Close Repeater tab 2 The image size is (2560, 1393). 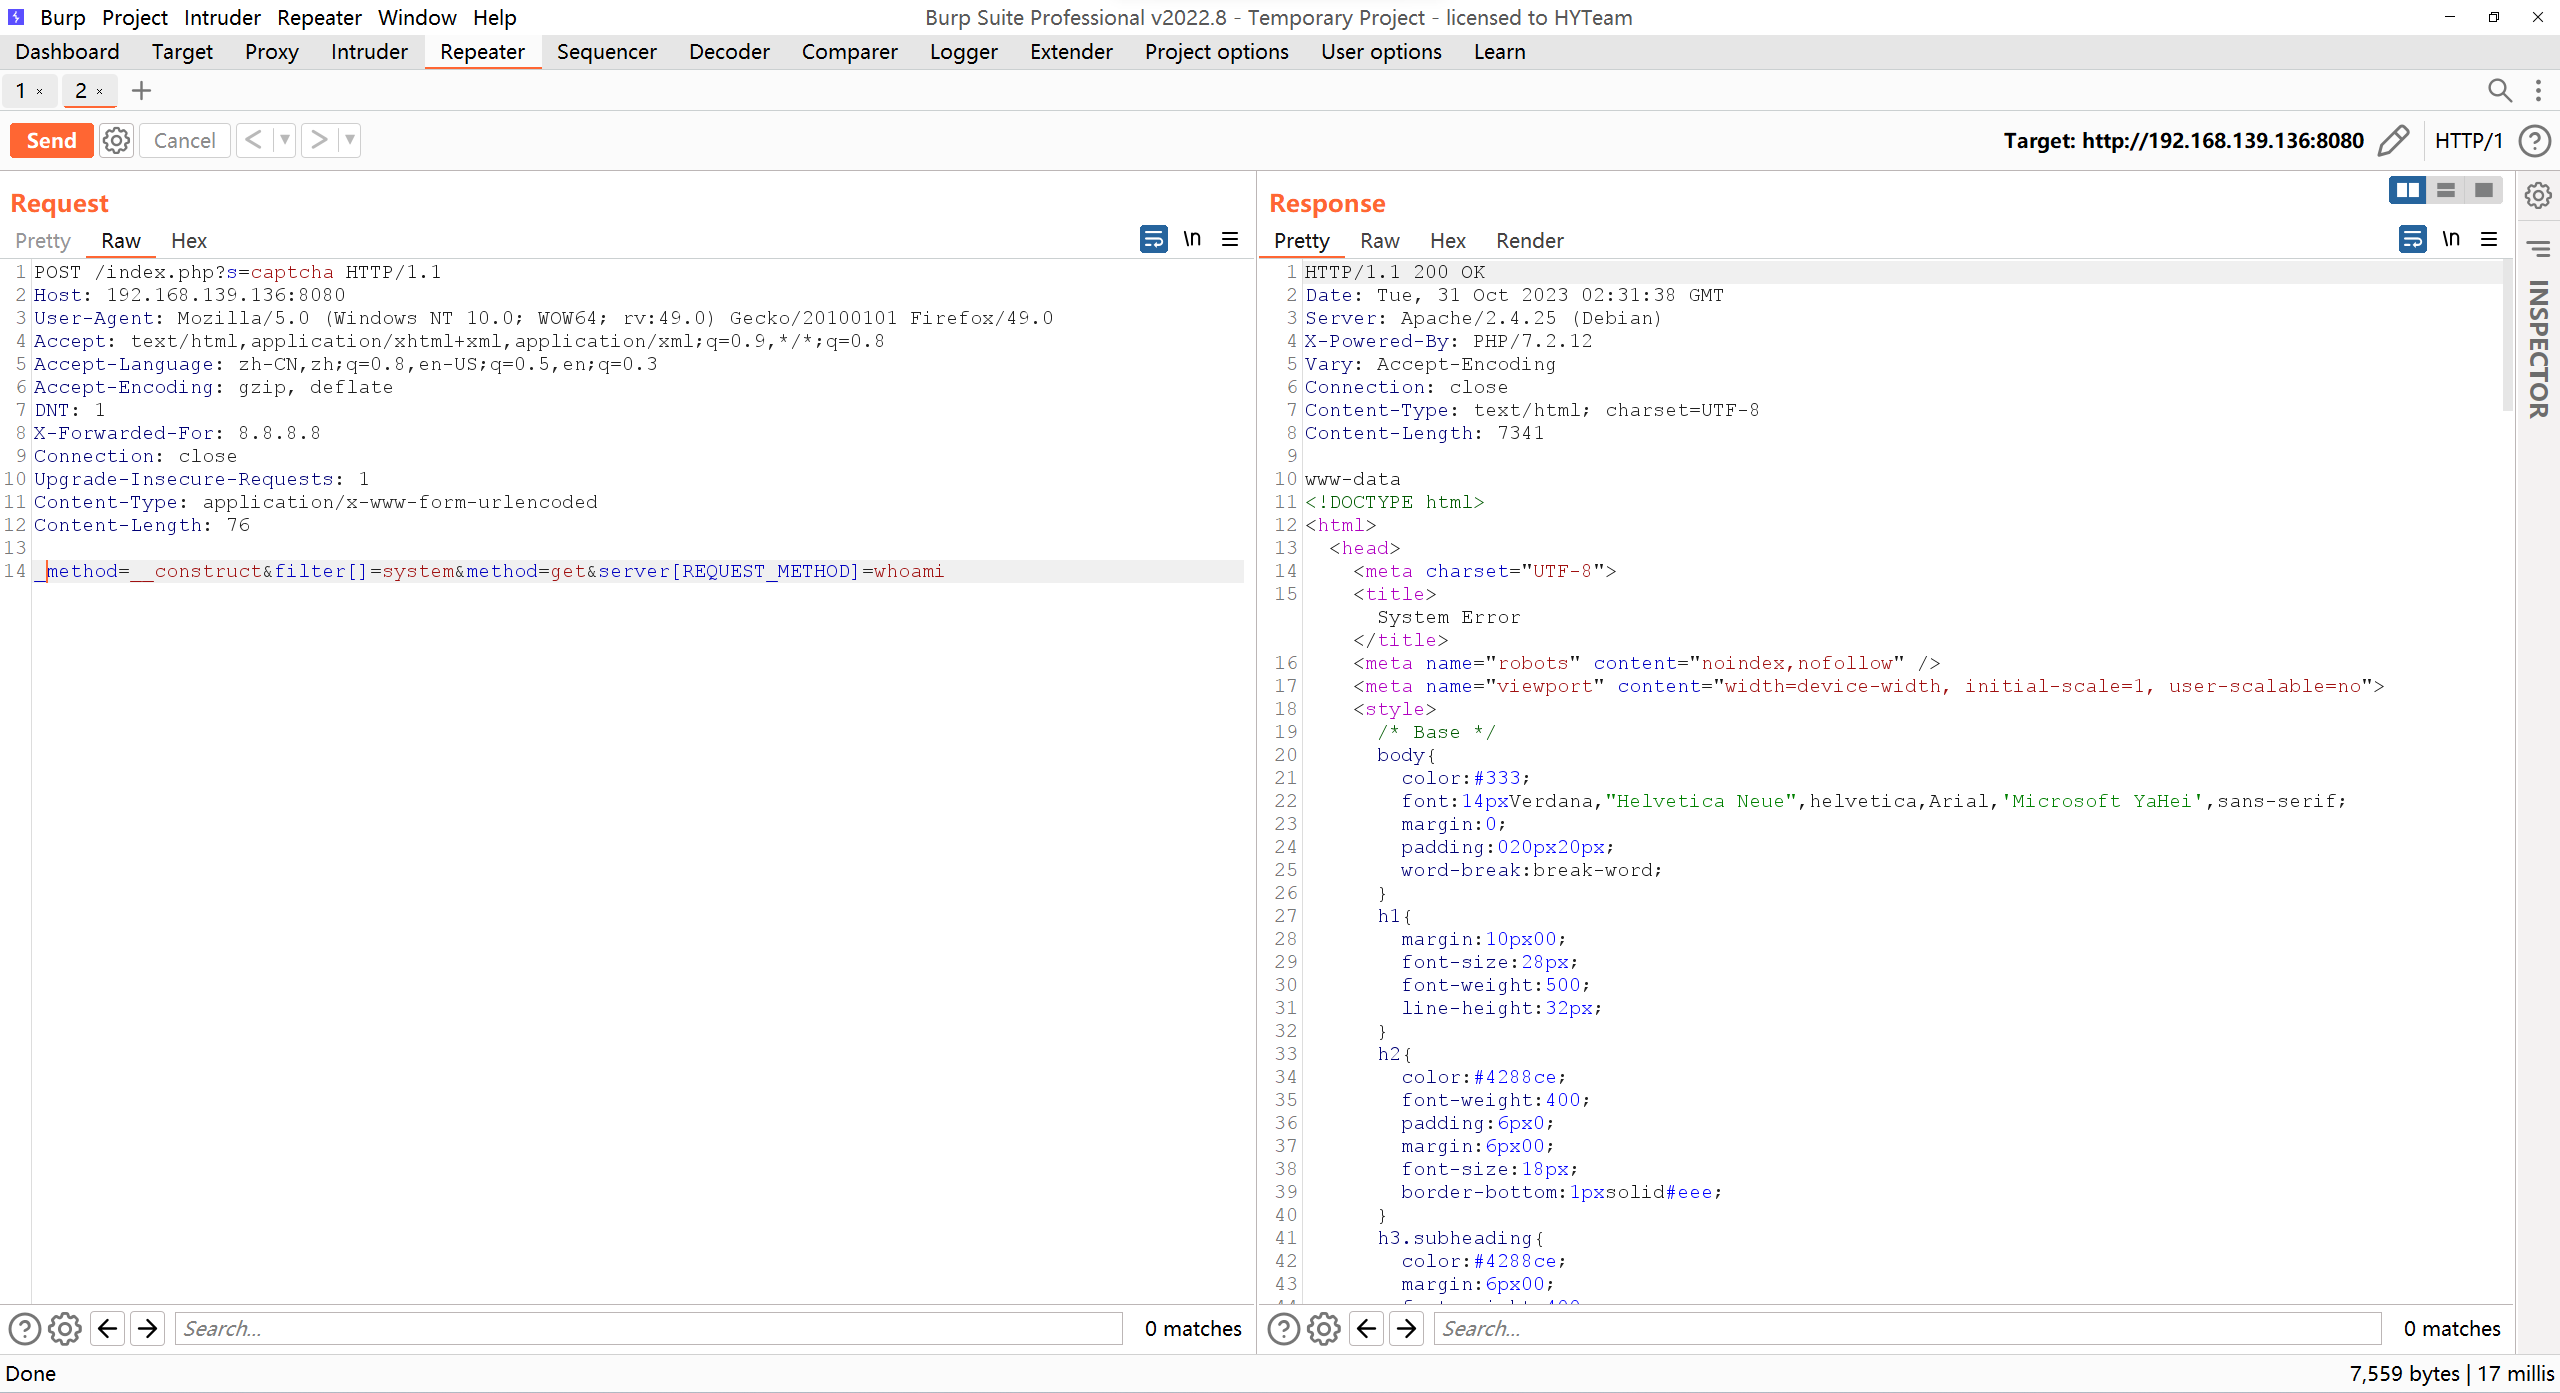(x=100, y=92)
